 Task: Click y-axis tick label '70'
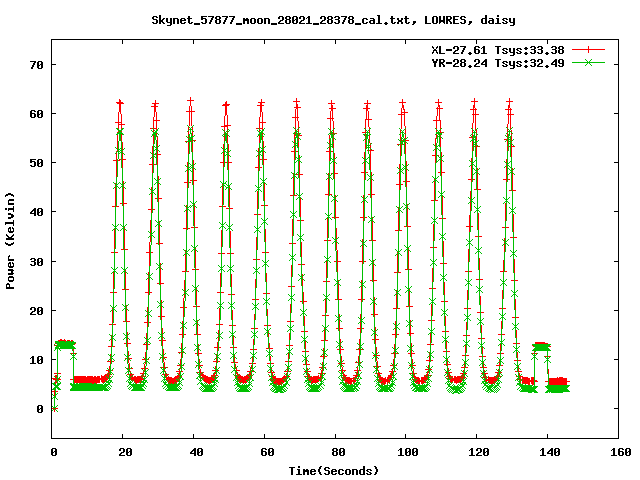pyautogui.click(x=37, y=65)
